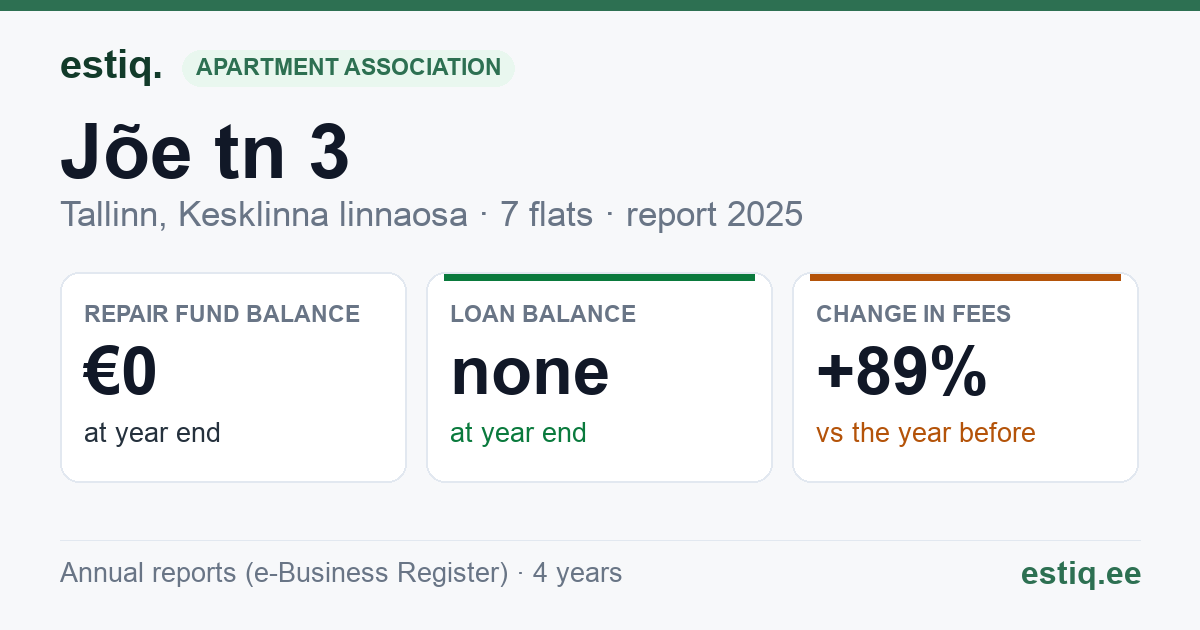Click the green bar above Loan Balance
Viewport: 1200px width, 630px height.
coord(599,277)
